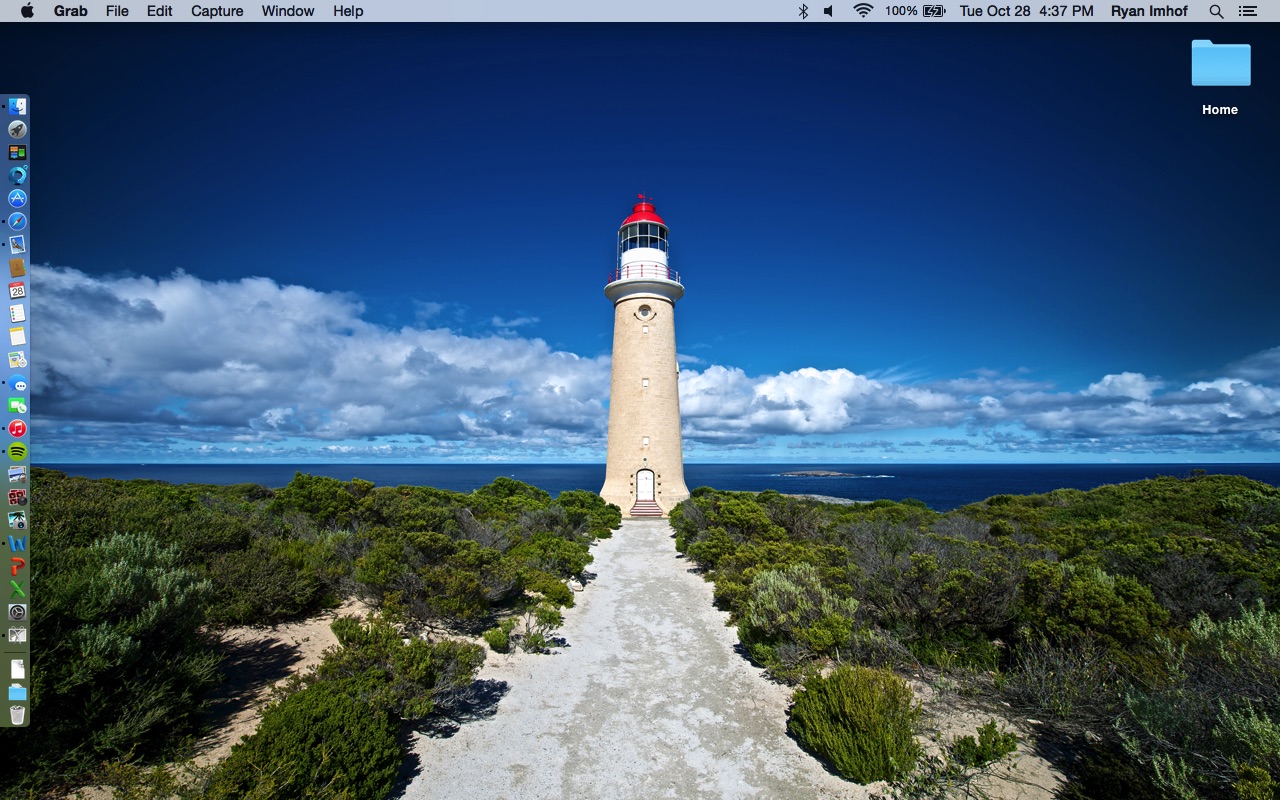This screenshot has width=1280, height=800.
Task: Click the blue swirl app icon below Mission Control
Action: pyautogui.click(x=17, y=175)
